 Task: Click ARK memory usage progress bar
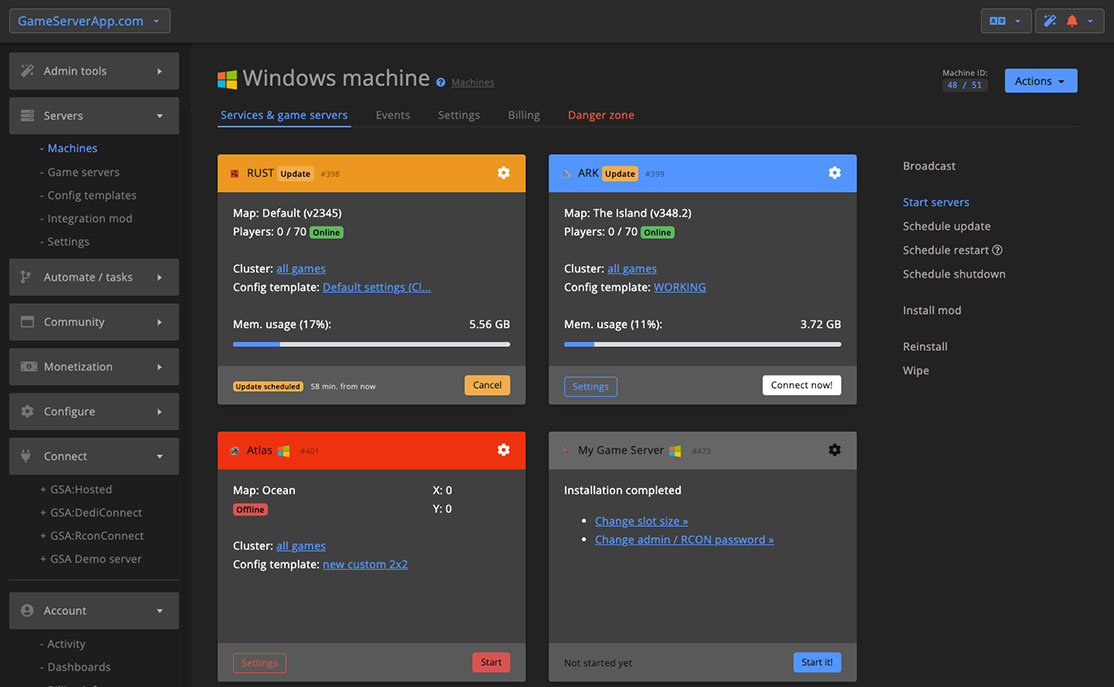pyautogui.click(x=703, y=345)
